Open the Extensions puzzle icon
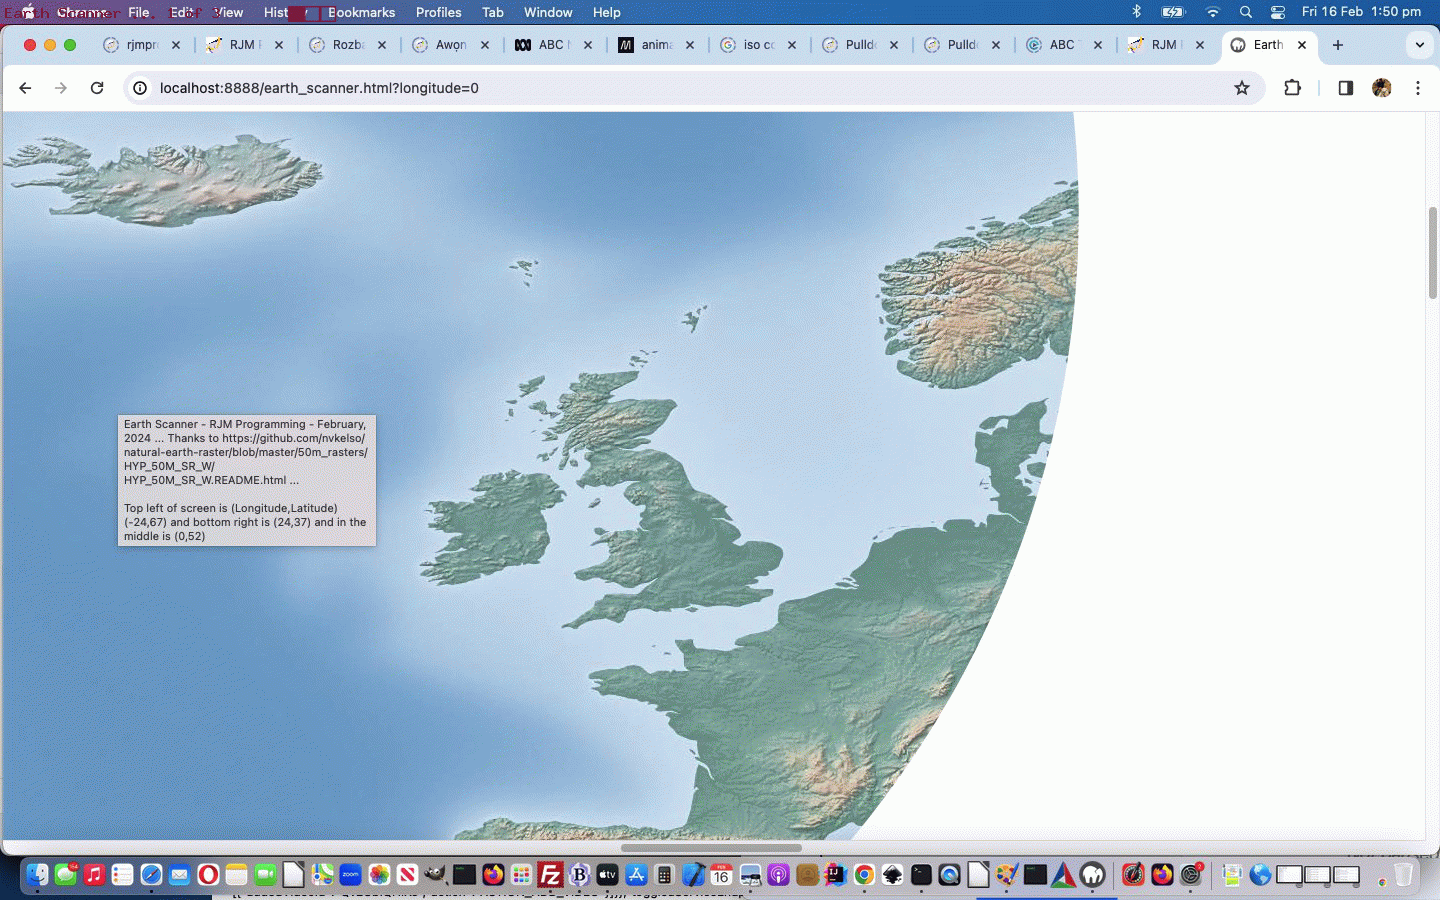 1292,88
